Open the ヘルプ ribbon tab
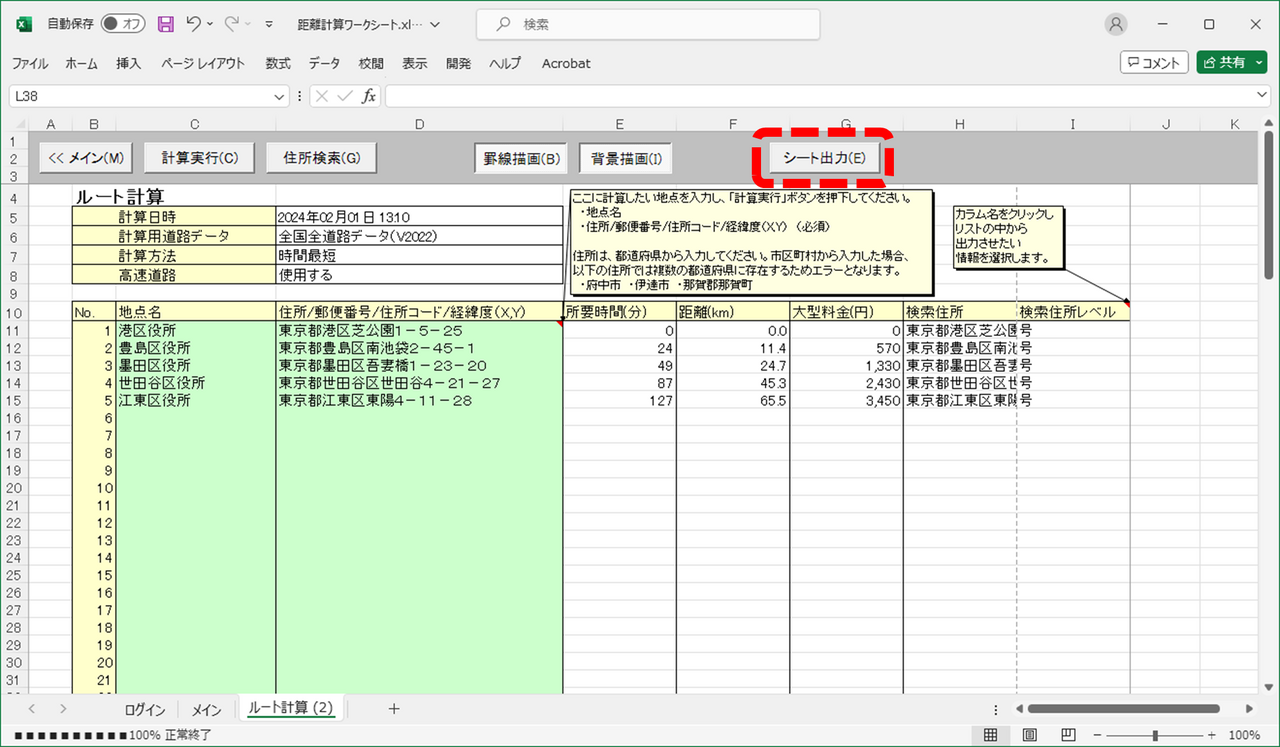 point(505,63)
